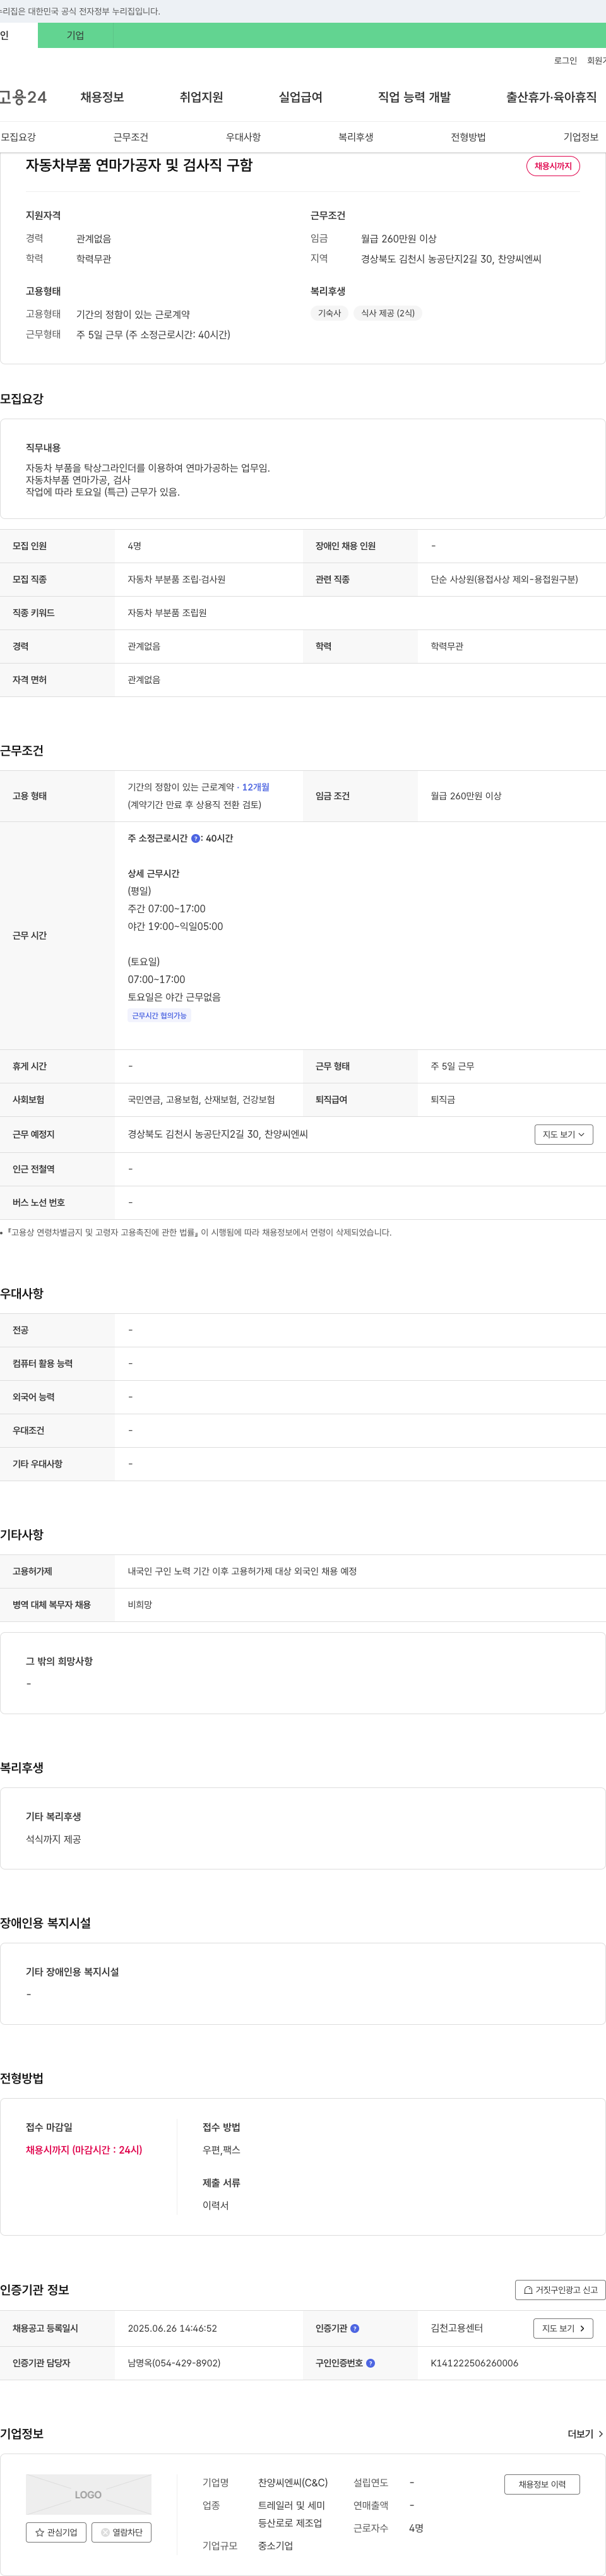Open 채용정보 이력 button
The image size is (606, 2576).
click(x=542, y=2484)
